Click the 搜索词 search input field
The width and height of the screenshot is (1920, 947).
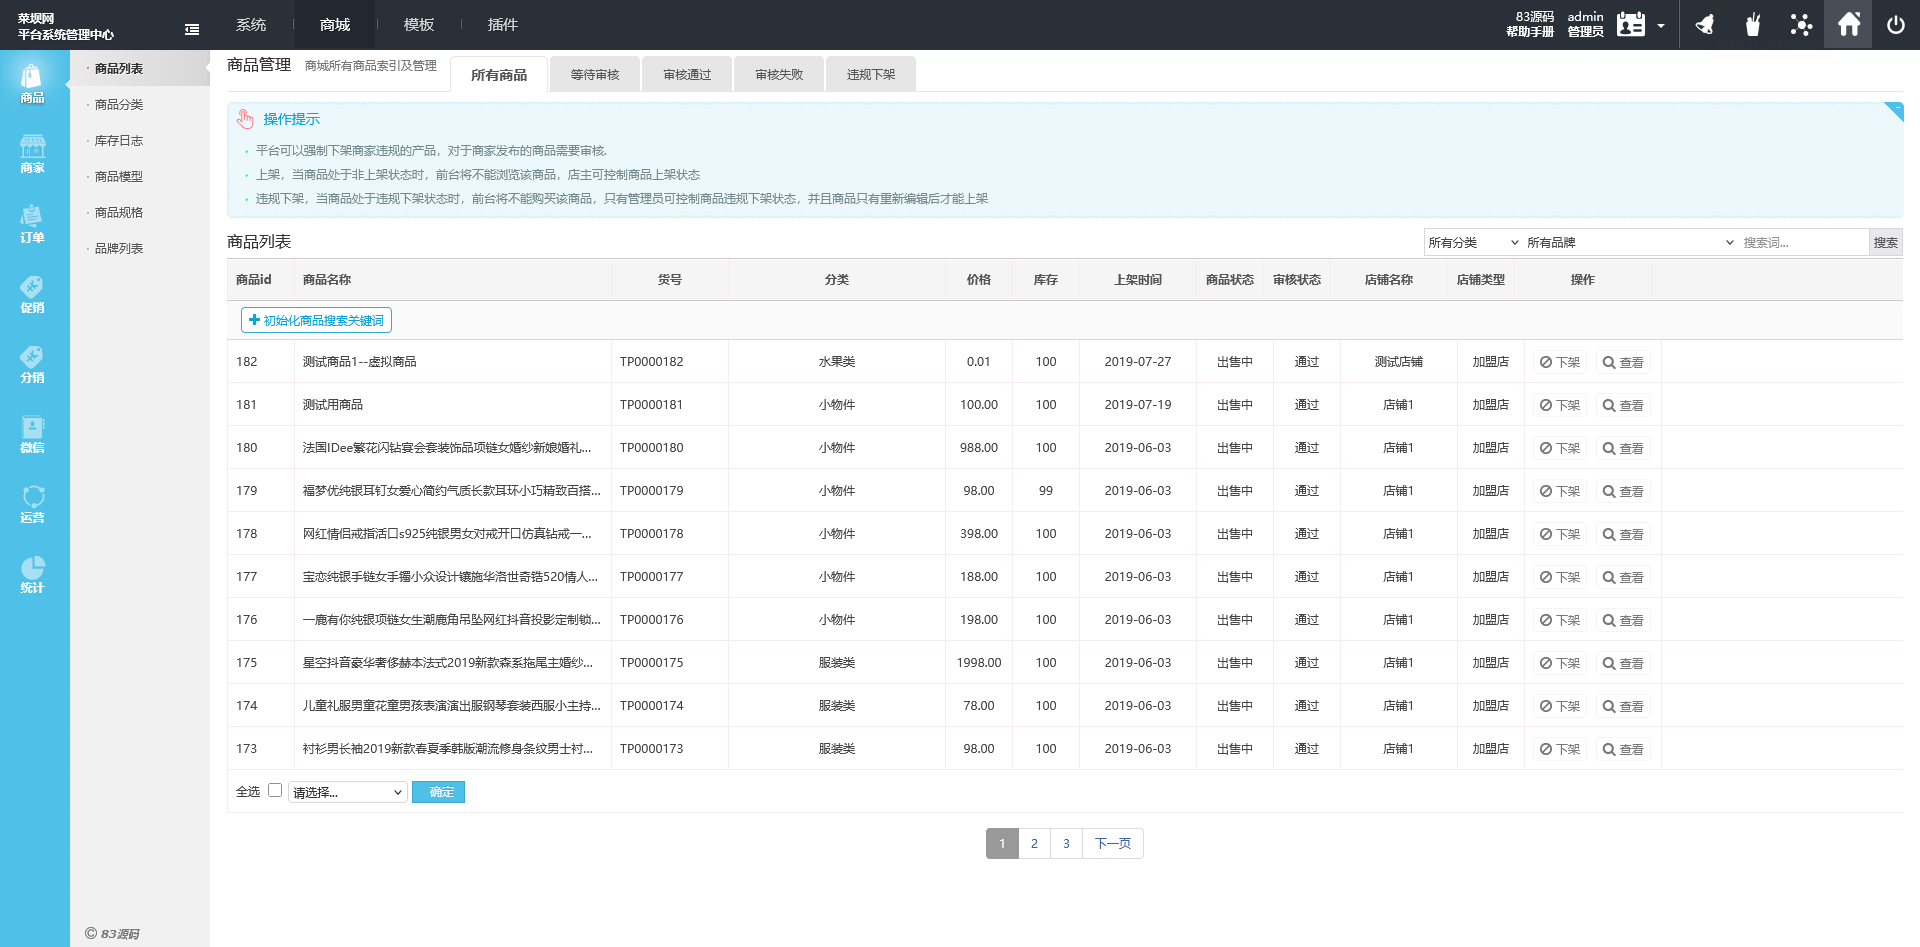pyautogui.click(x=1803, y=242)
